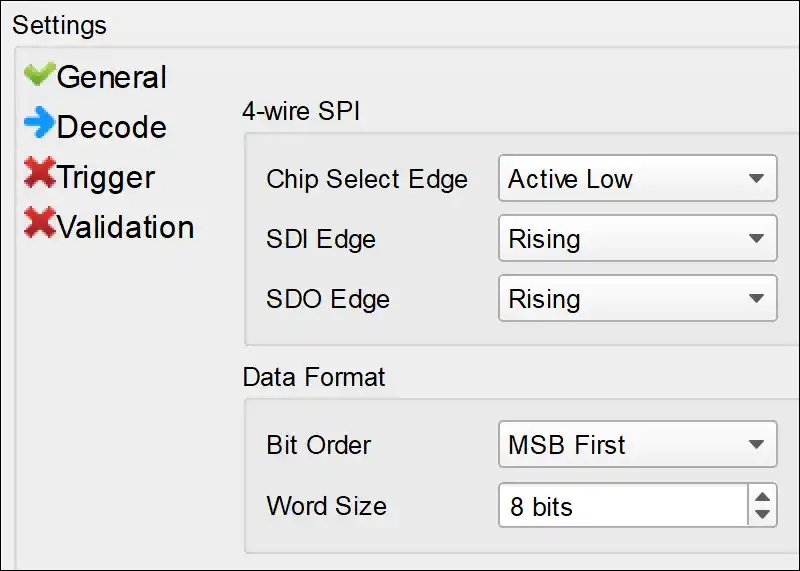Click the green checkmark icon beside General
This screenshot has width=800, height=571.
[x=39, y=75]
